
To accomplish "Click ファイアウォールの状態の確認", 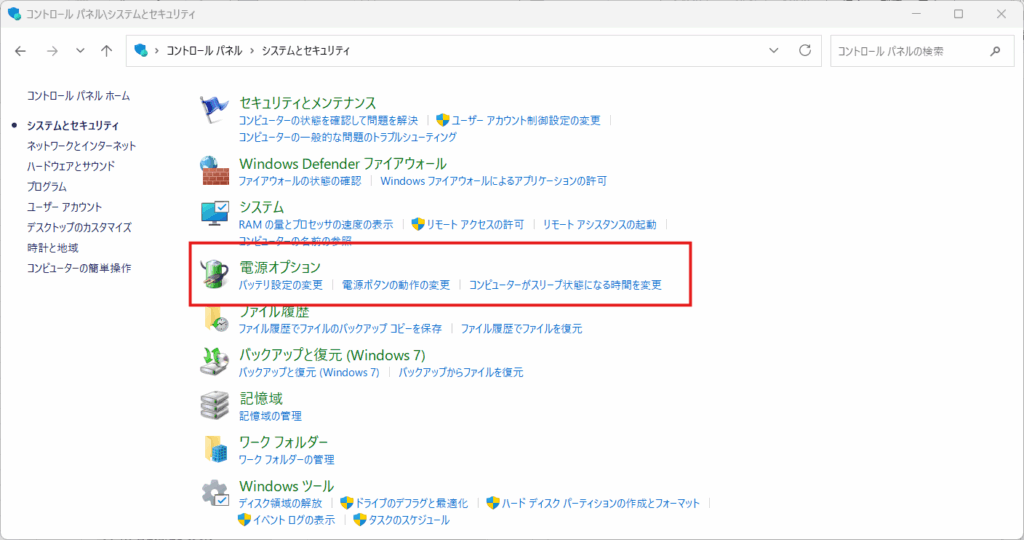I will coord(300,181).
